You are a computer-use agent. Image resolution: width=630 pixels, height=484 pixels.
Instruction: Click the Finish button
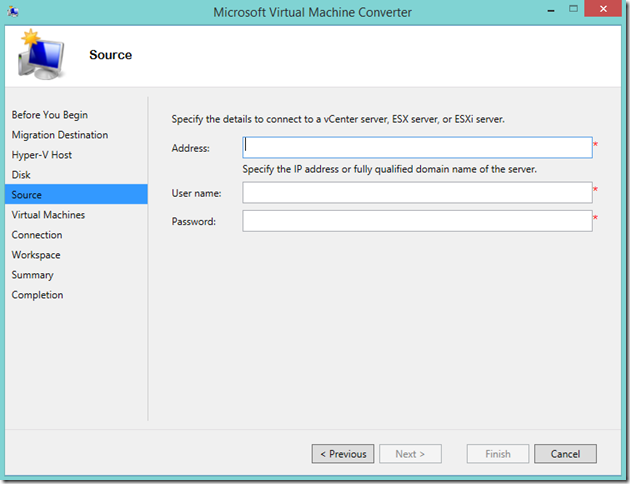(x=498, y=454)
